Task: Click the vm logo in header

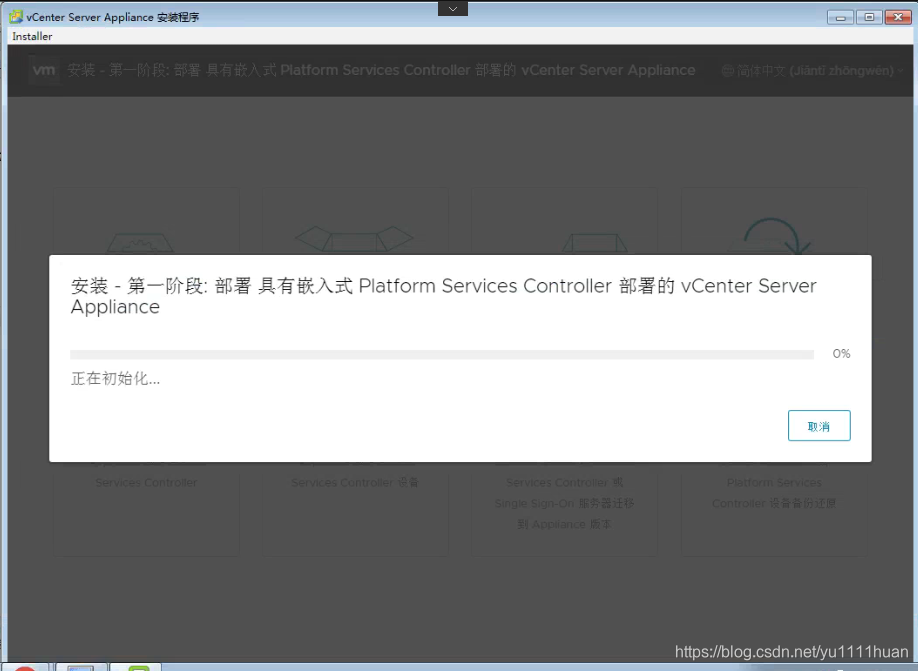Action: 44,70
